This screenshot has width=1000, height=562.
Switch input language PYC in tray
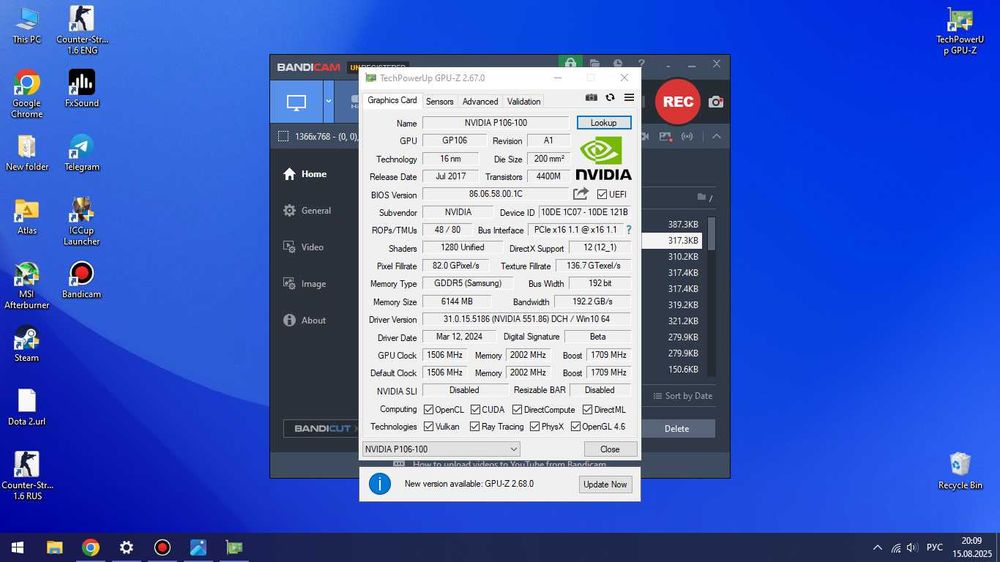pos(934,547)
